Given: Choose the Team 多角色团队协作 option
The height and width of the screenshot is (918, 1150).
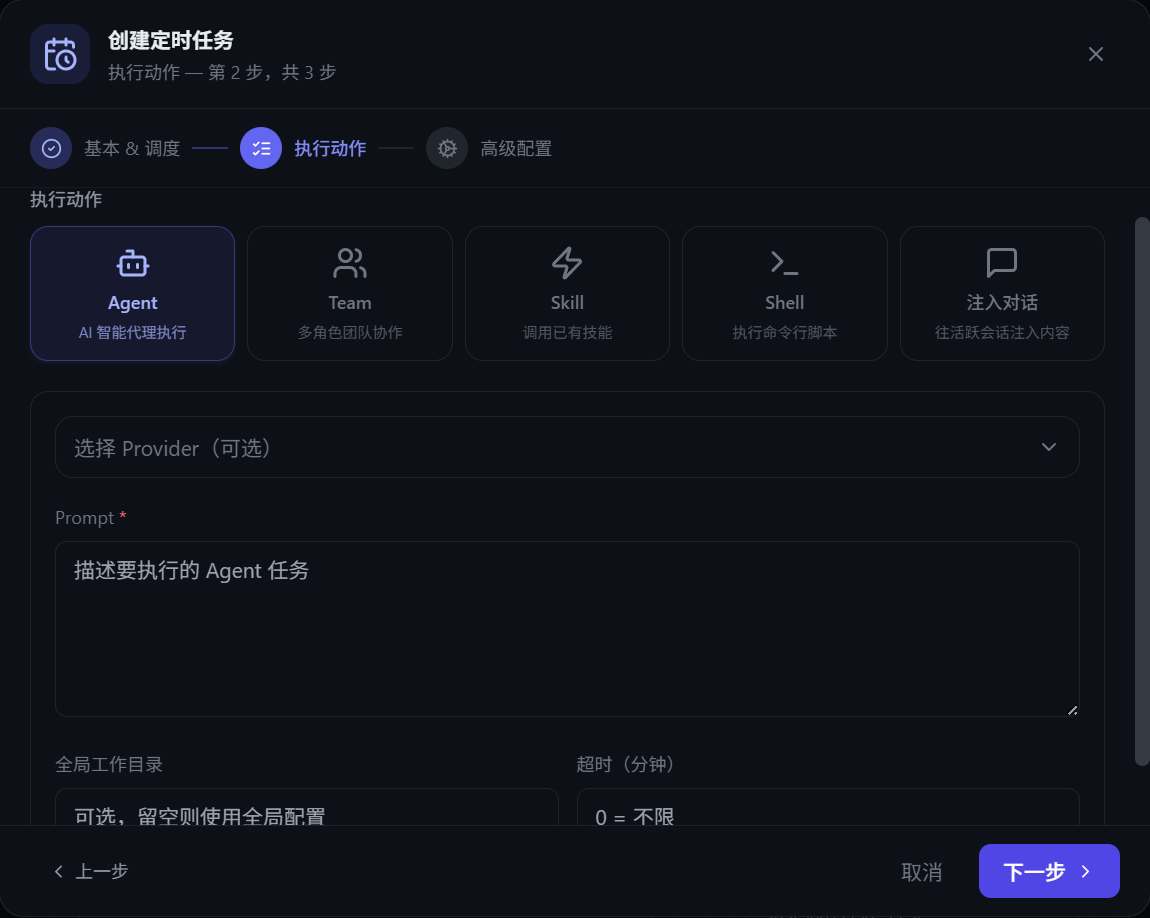Looking at the screenshot, I should (350, 293).
